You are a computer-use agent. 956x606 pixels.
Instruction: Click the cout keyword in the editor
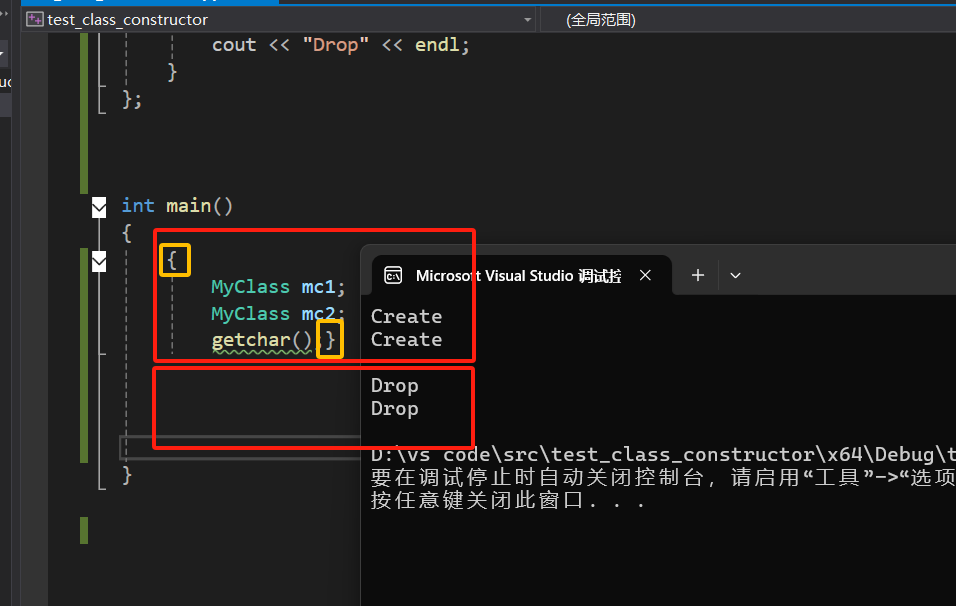click(234, 45)
